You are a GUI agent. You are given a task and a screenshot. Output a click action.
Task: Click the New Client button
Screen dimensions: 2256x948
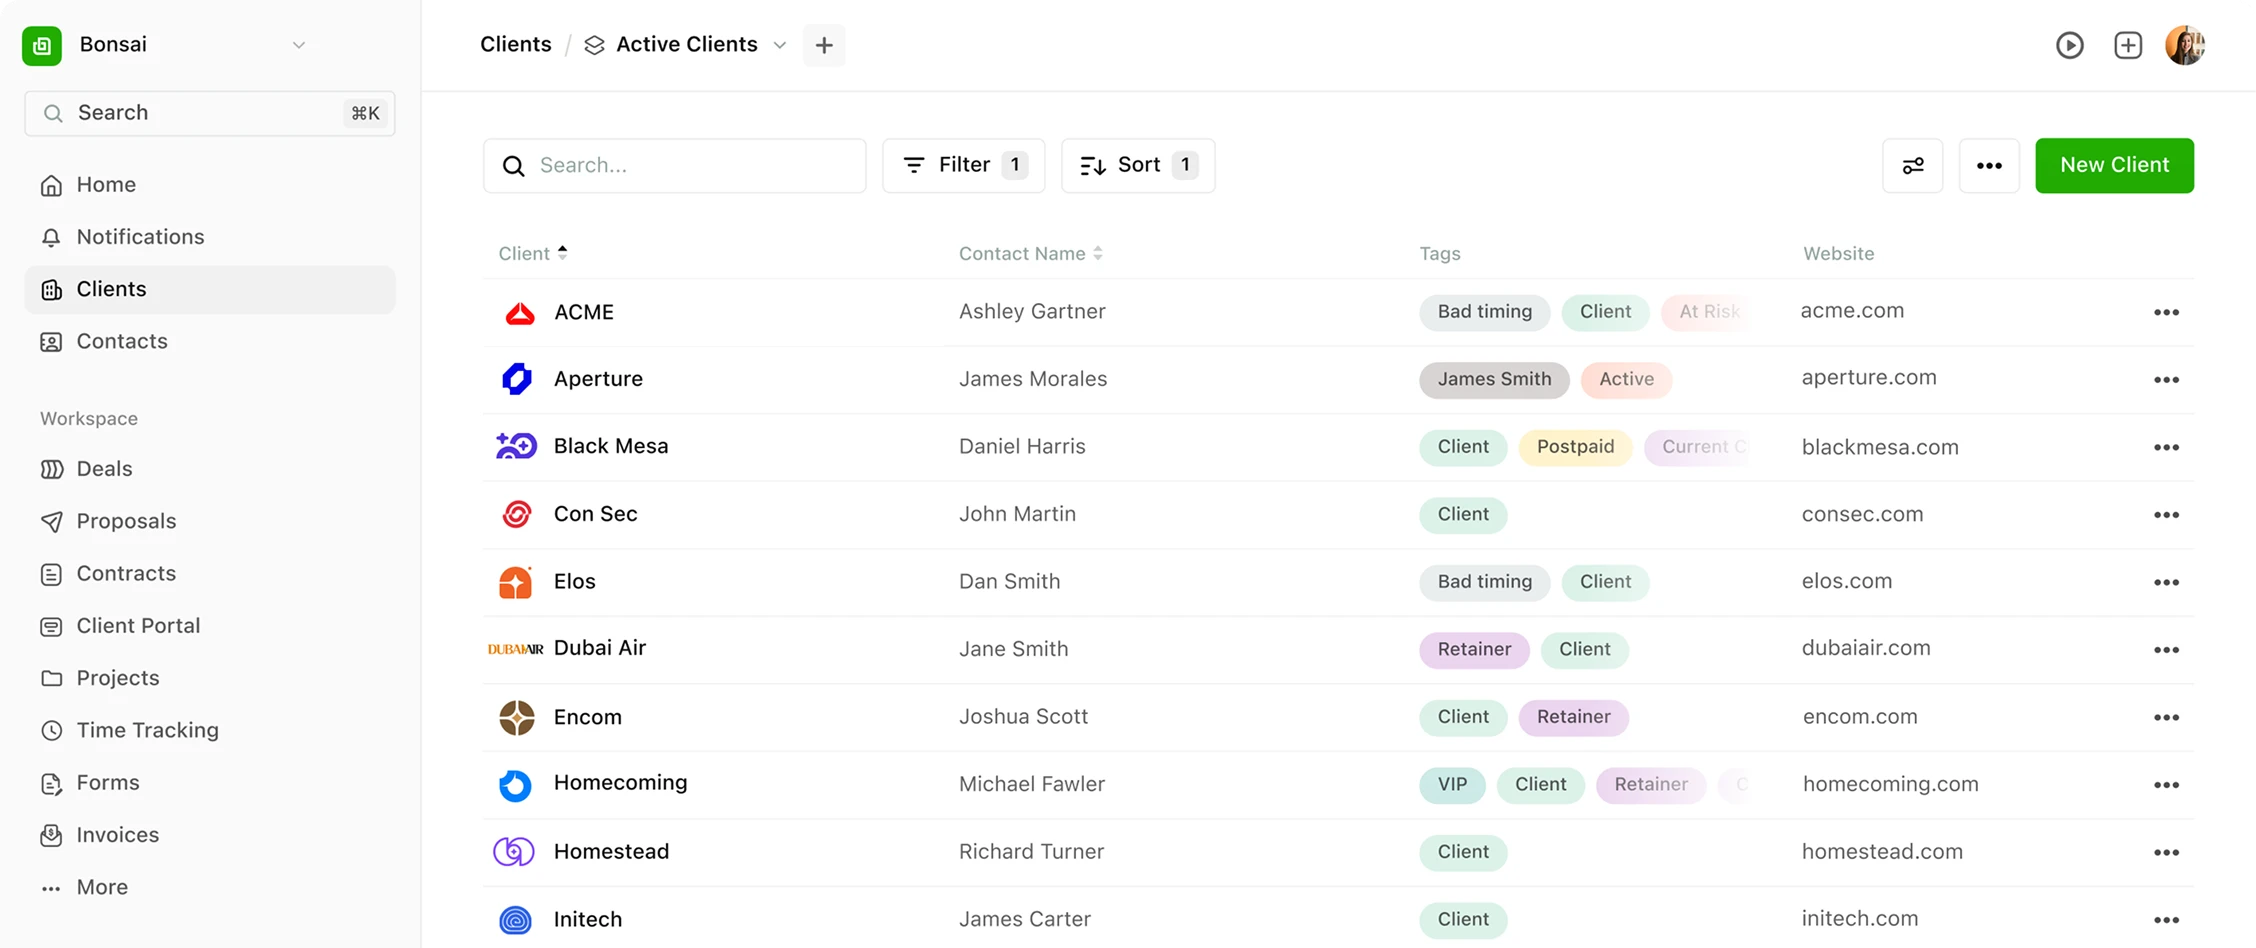pos(2114,165)
